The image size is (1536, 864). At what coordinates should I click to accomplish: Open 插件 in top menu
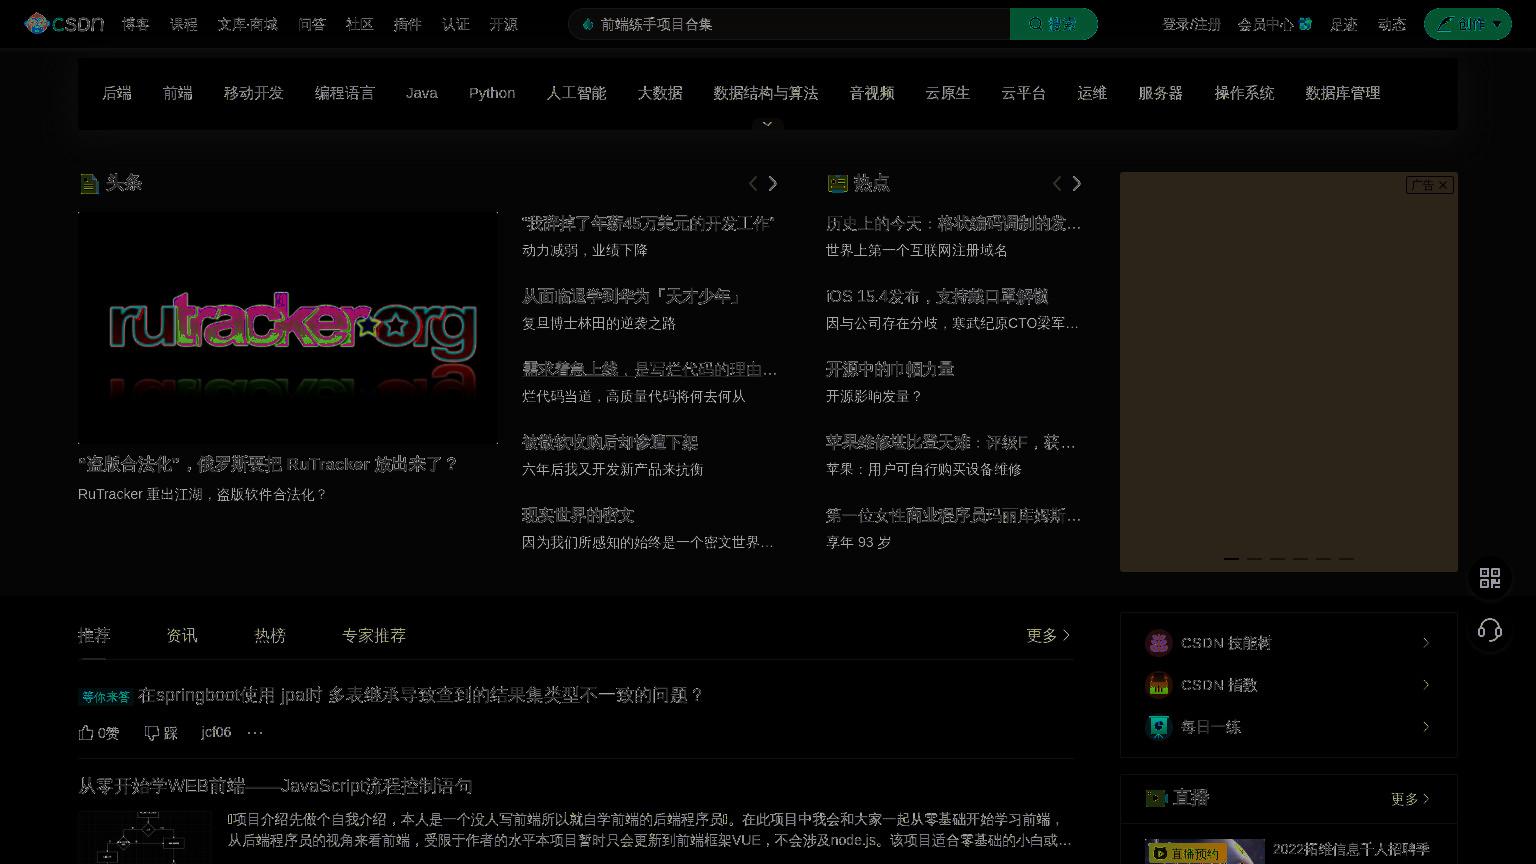[408, 24]
